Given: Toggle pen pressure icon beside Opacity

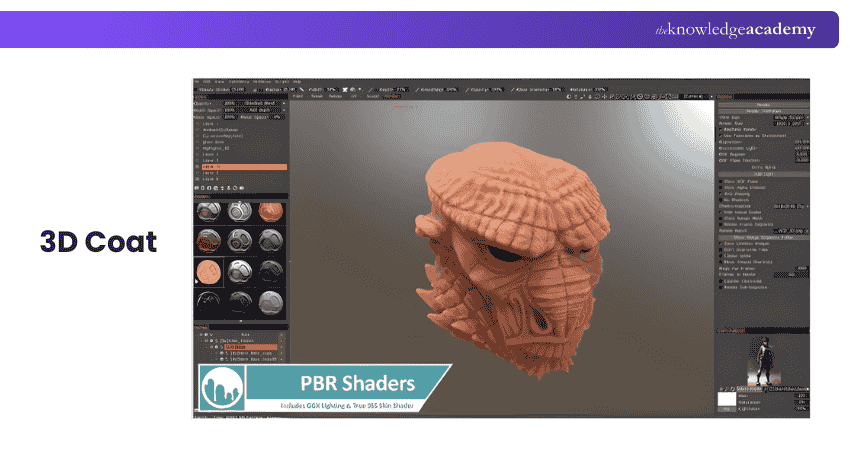Looking at the screenshot, I should point(465,89).
